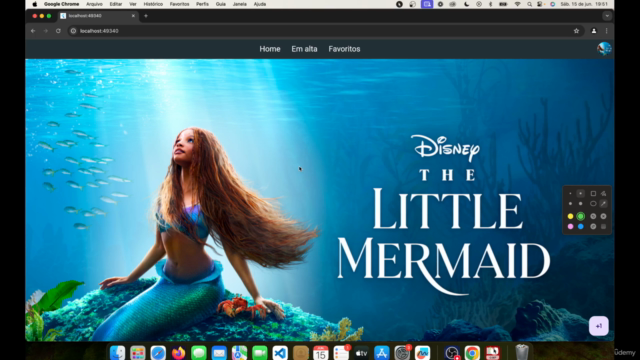Open Chrome's three-dot menu
Screen dimensions: 640x360
click(607, 31)
